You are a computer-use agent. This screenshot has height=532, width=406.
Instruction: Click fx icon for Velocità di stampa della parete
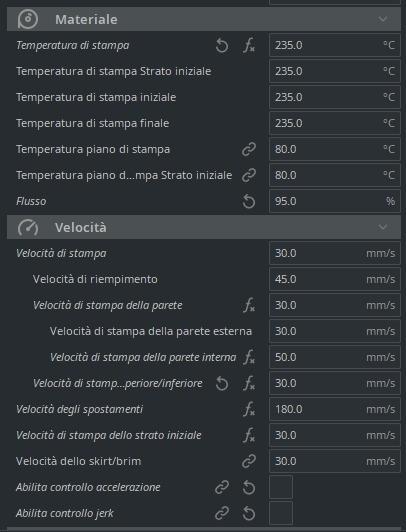(x=249, y=305)
